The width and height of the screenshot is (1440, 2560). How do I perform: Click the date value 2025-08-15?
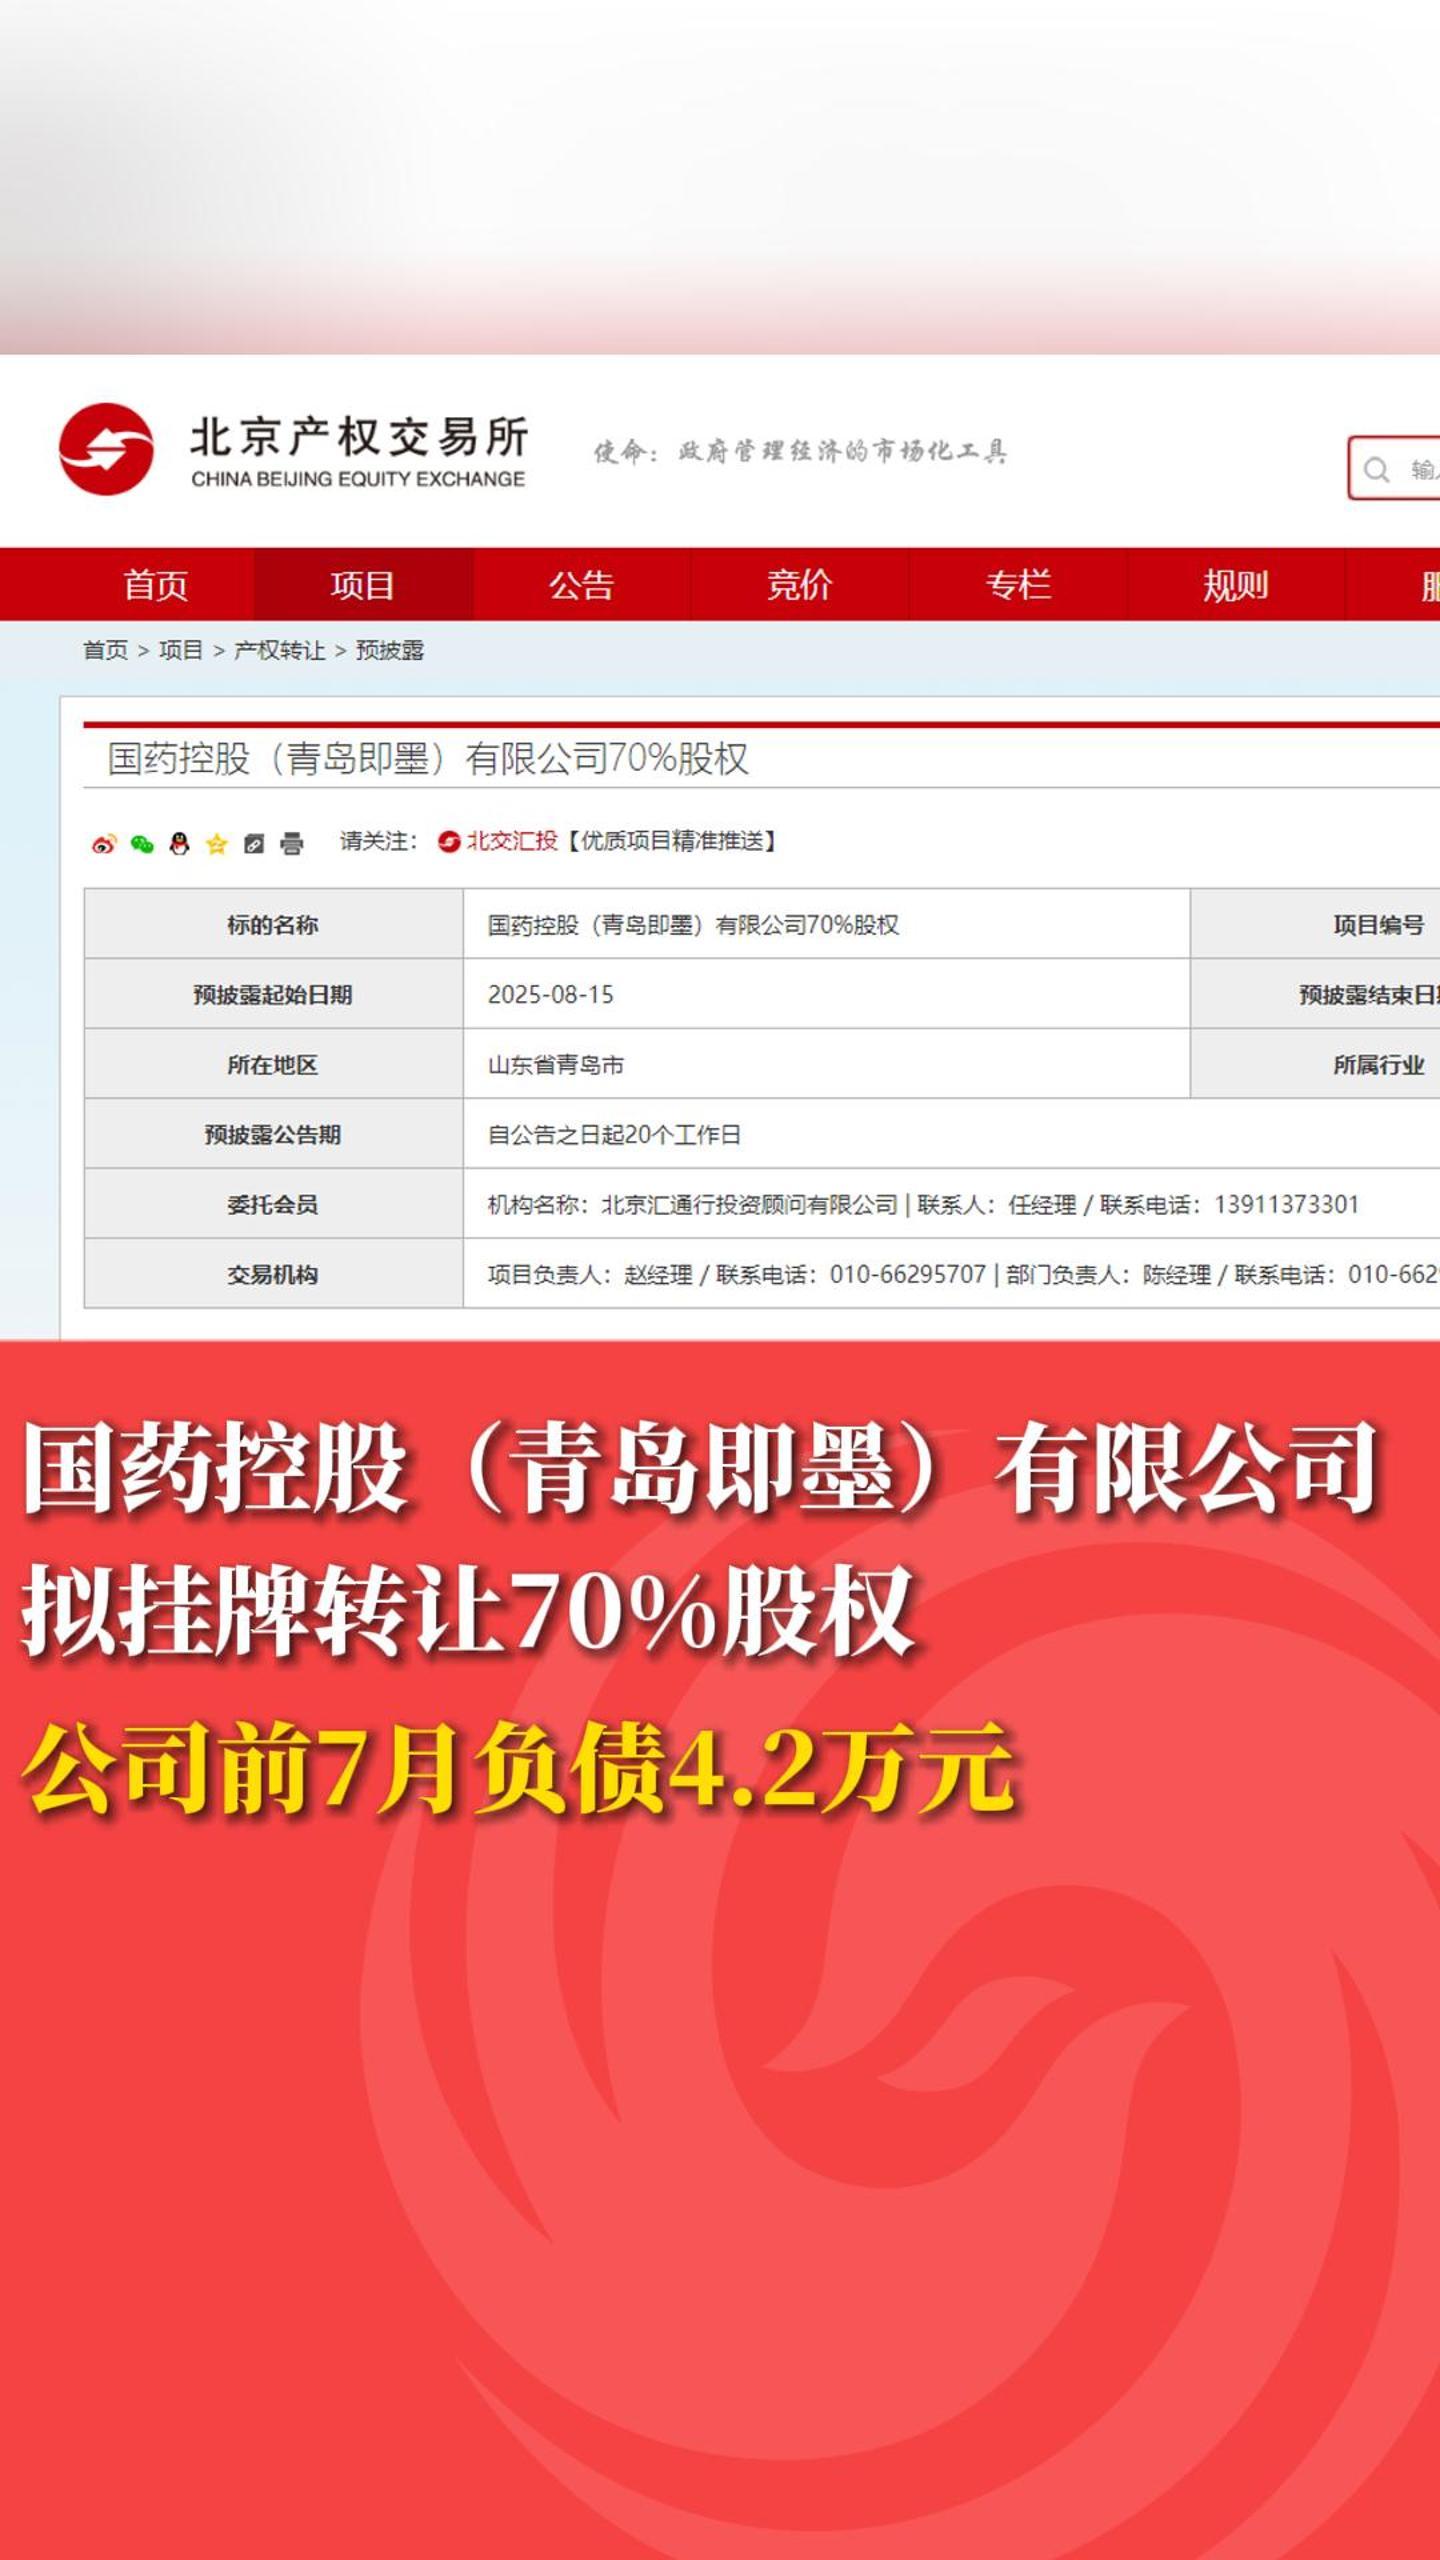(550, 995)
